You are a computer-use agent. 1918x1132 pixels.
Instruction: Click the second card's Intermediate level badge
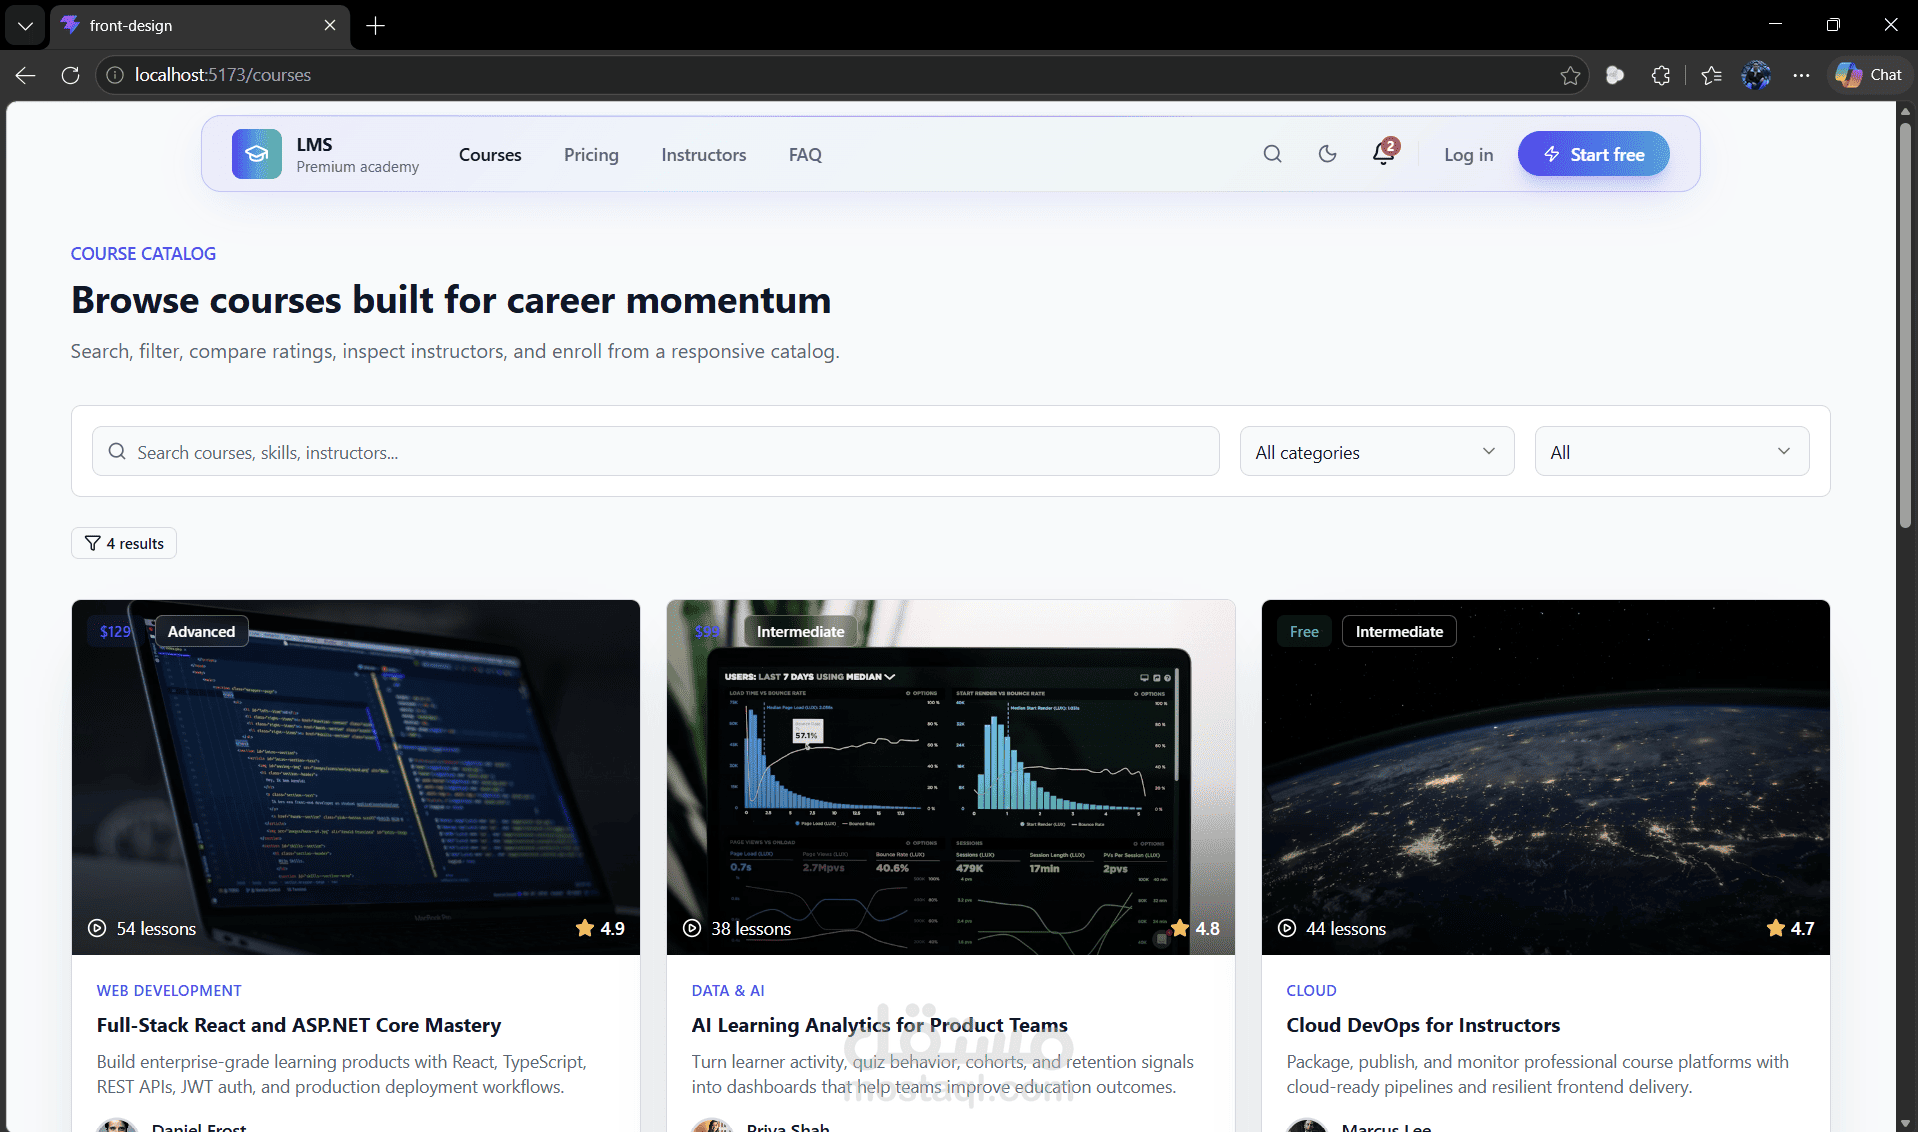tap(800, 631)
